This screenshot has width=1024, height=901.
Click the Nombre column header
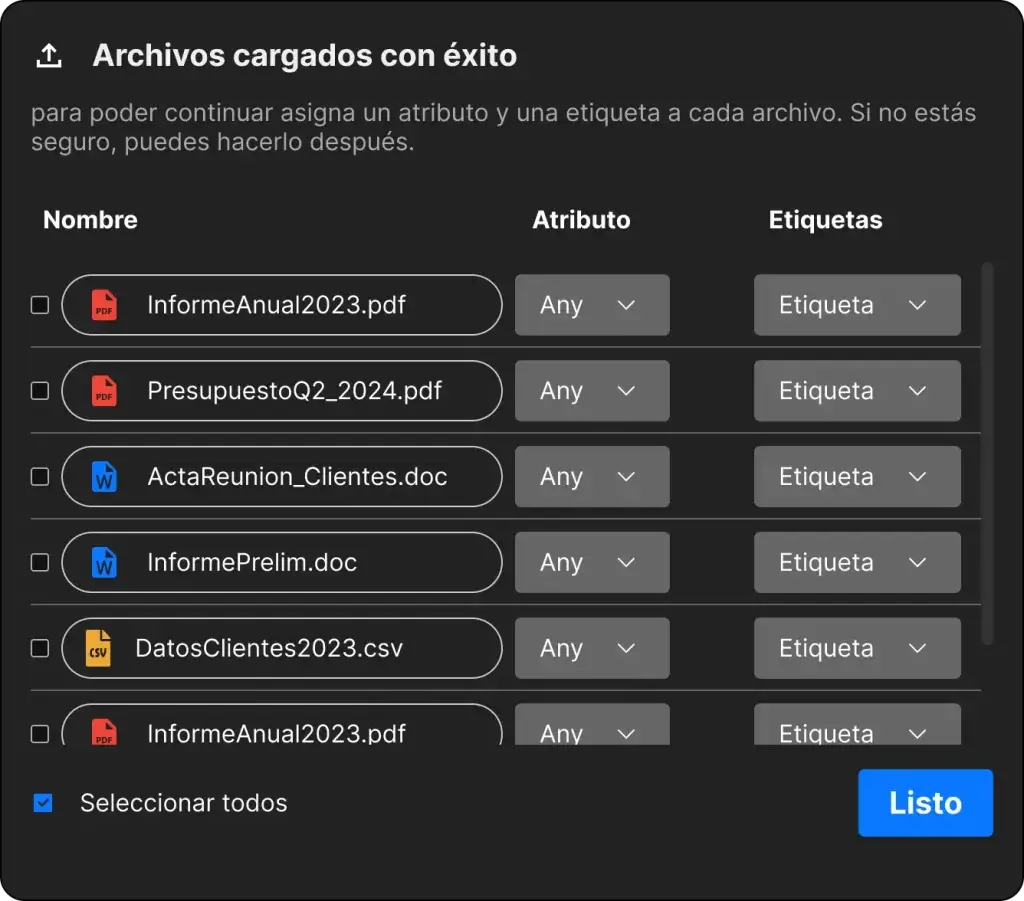pos(90,220)
